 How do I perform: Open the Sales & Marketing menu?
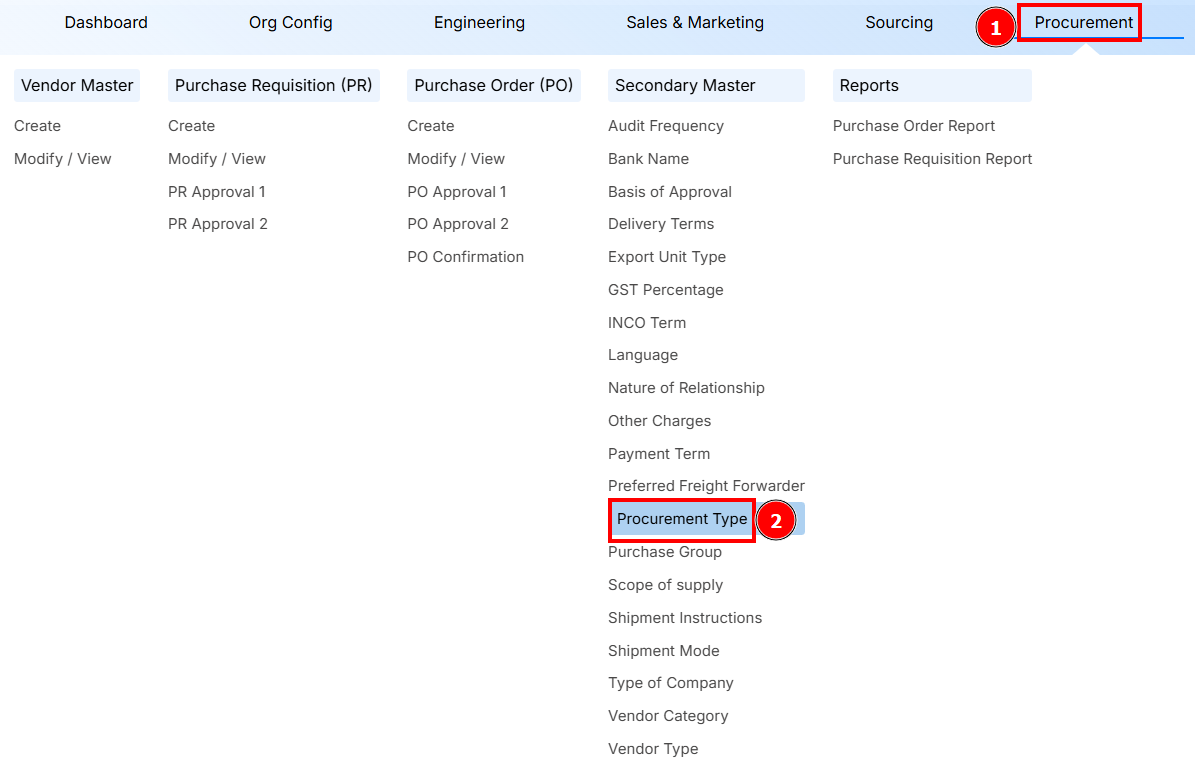pyautogui.click(x=695, y=22)
